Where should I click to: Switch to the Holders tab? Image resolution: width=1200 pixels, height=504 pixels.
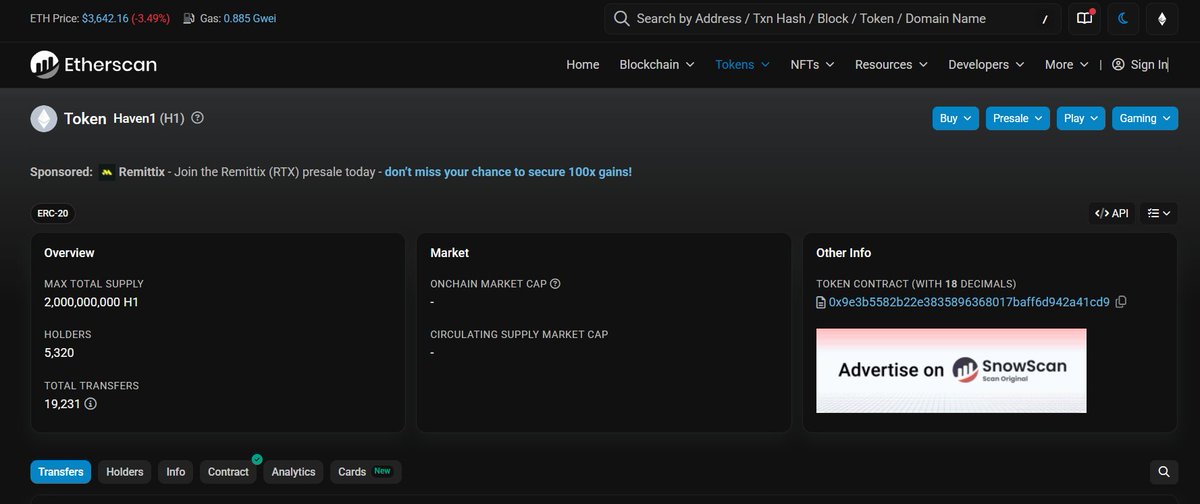[125, 472]
